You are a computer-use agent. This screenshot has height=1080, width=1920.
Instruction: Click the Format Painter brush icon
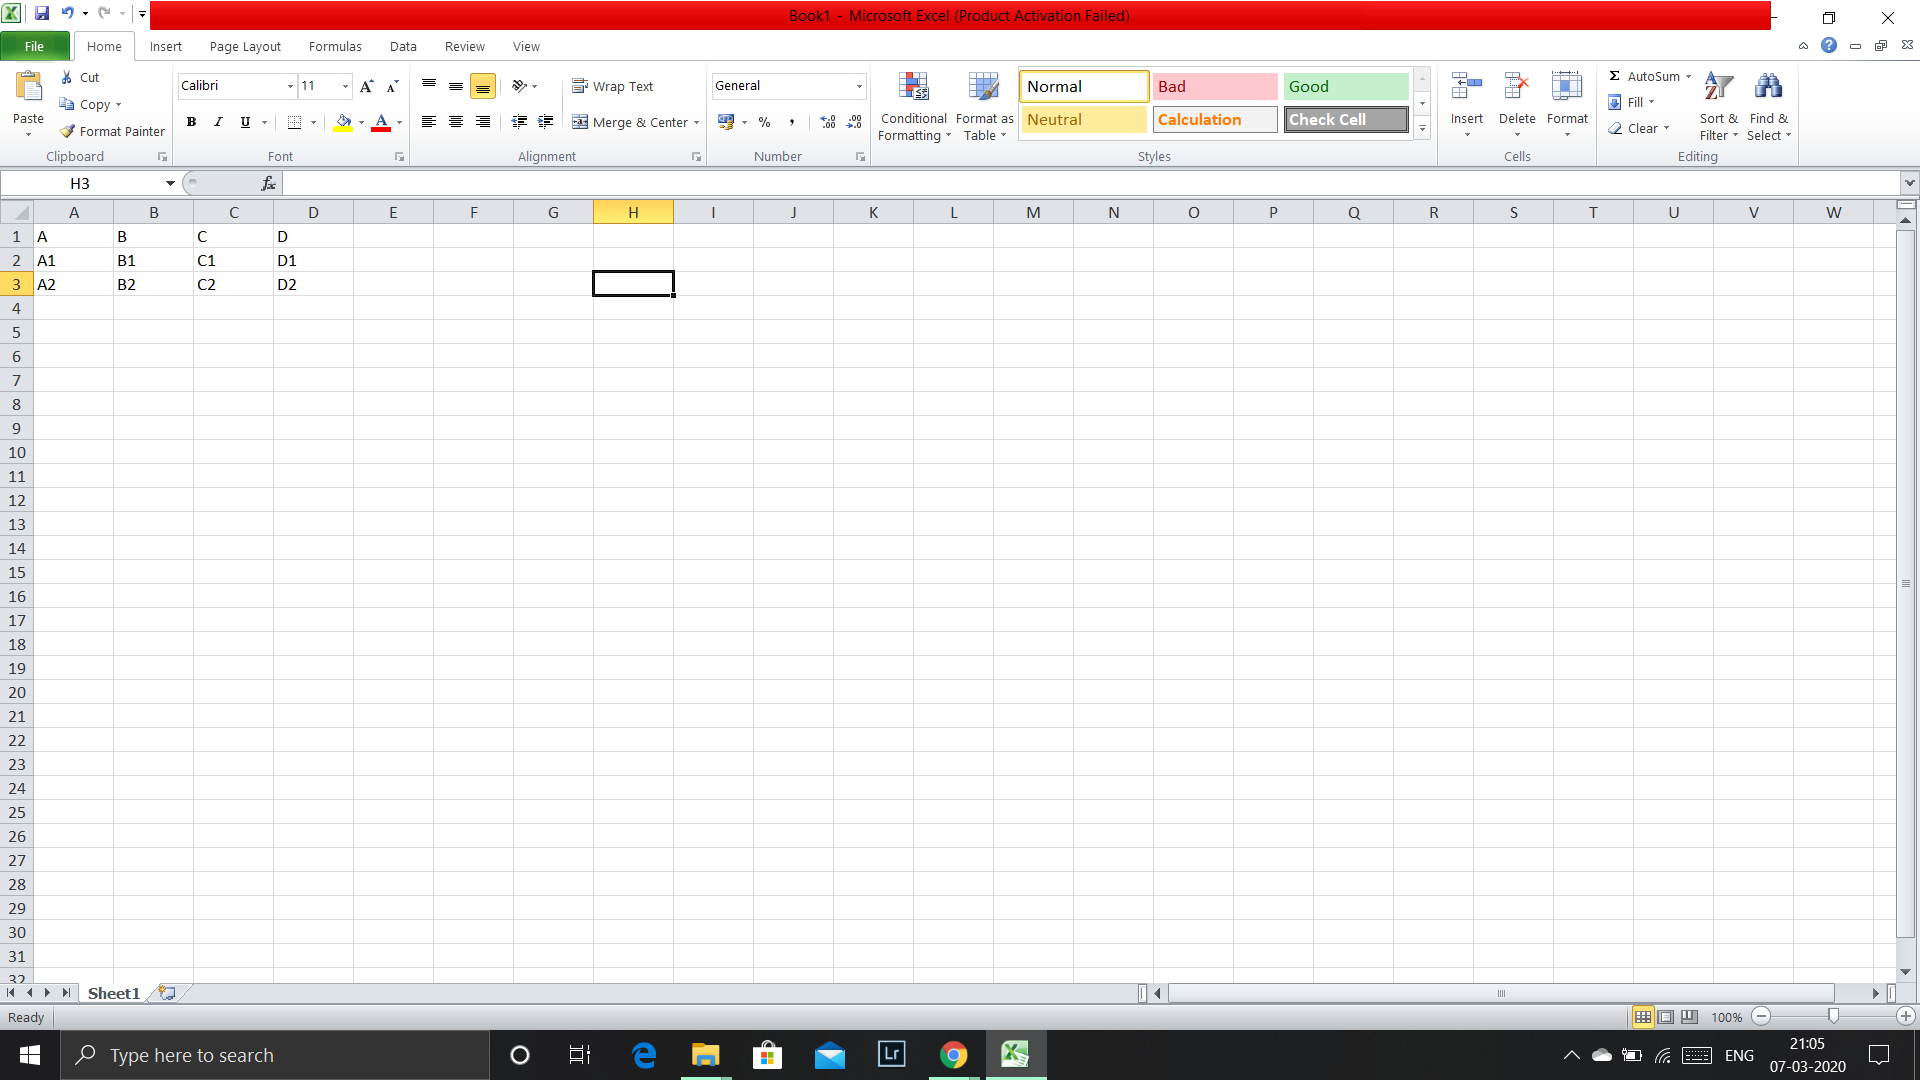[x=67, y=131]
